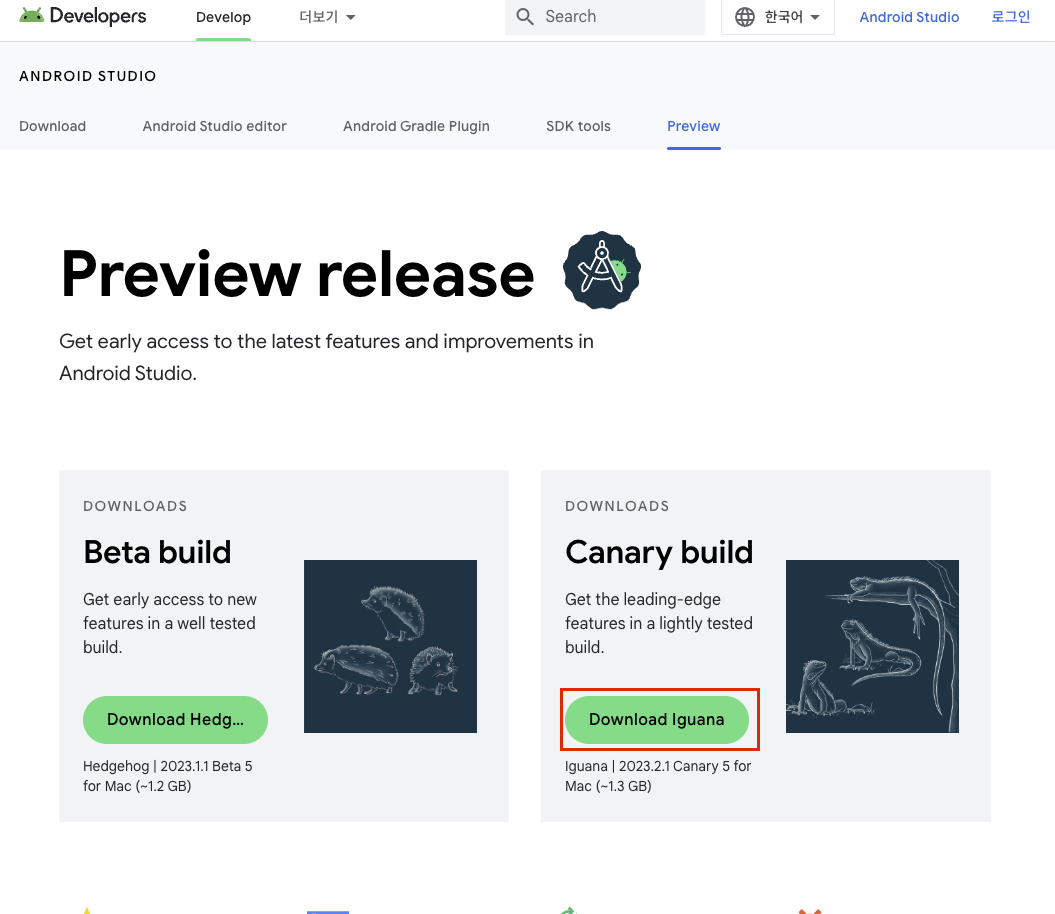Click the Download Hedgehog beta button
Viewport: 1055px width, 914px height.
click(x=175, y=719)
